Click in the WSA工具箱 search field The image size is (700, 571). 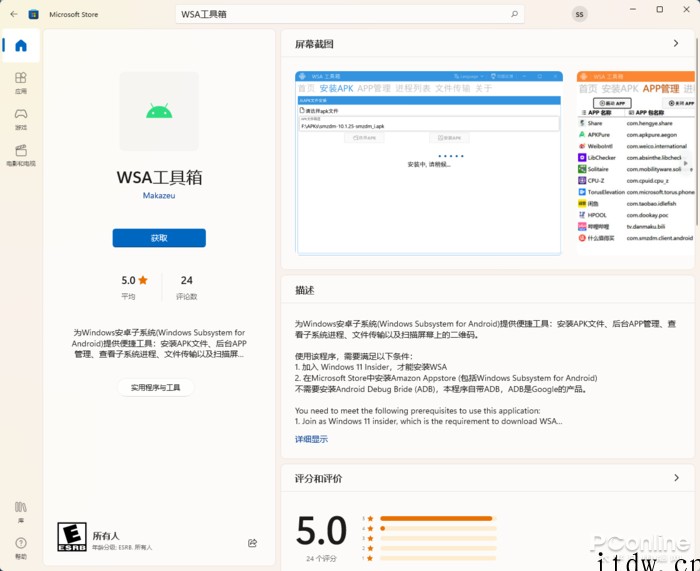point(350,14)
